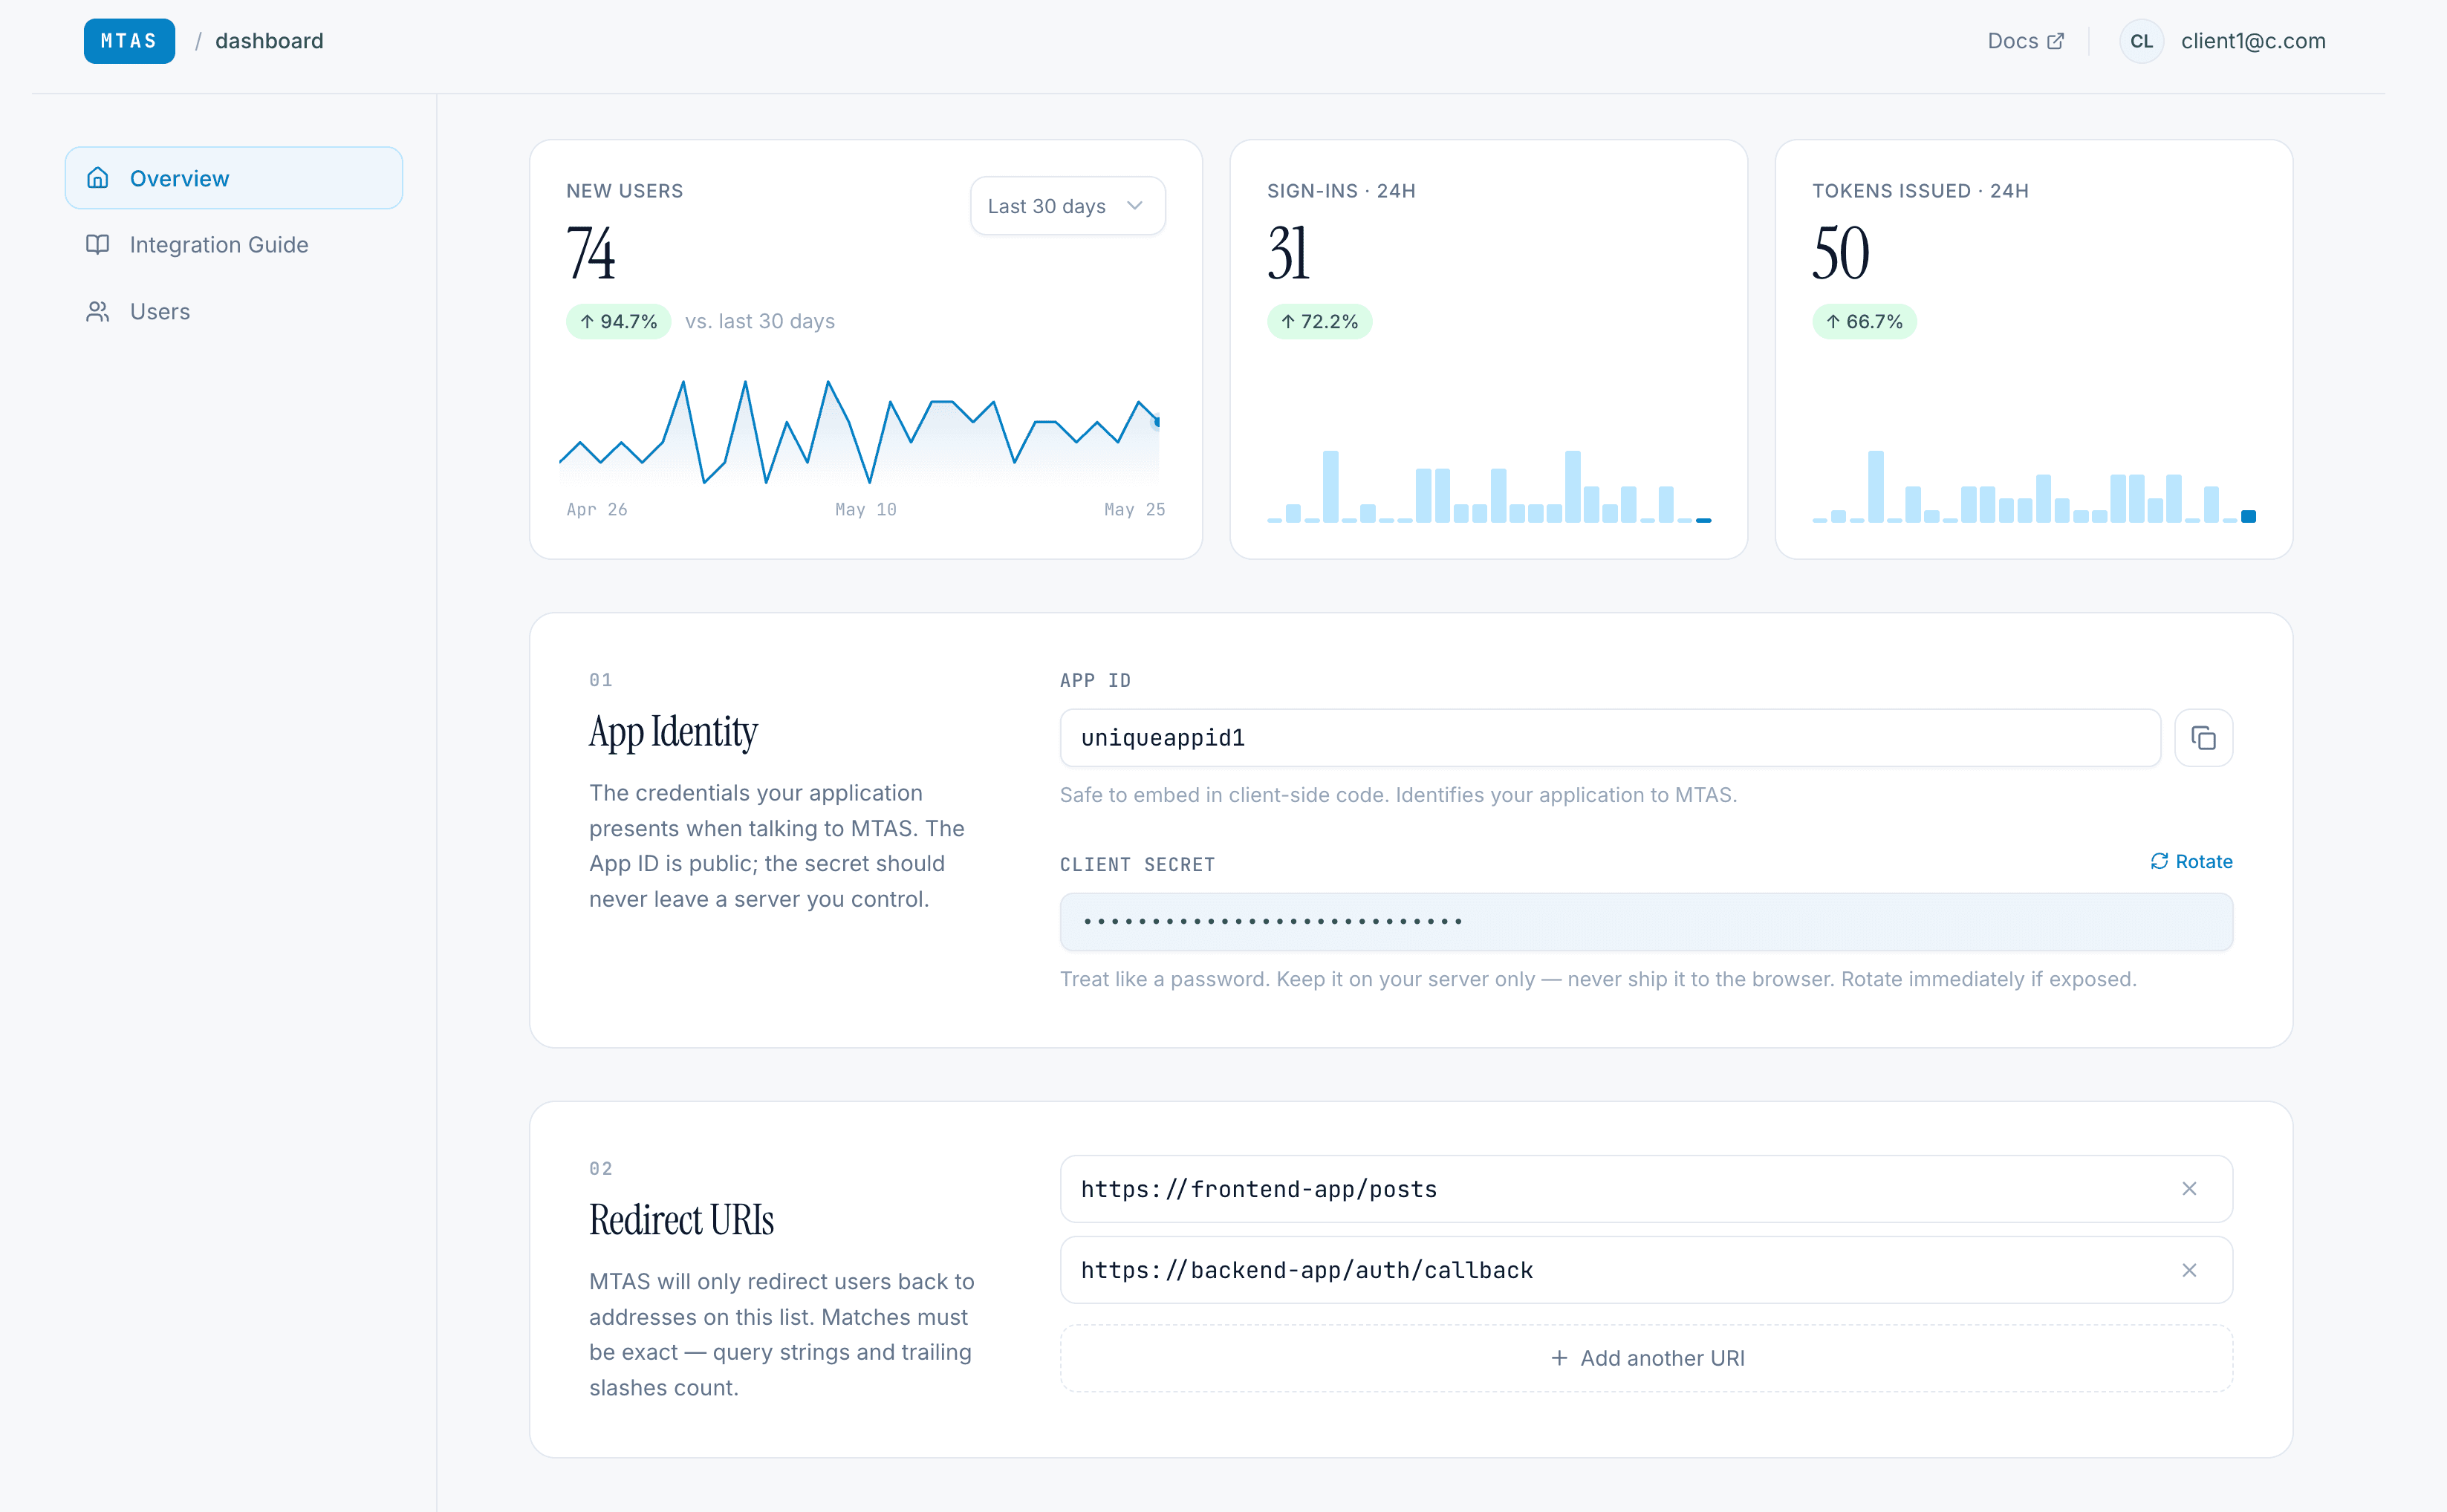Click the 74 new users count
Screen dimensions: 2447x1512
pyautogui.click(x=591, y=254)
